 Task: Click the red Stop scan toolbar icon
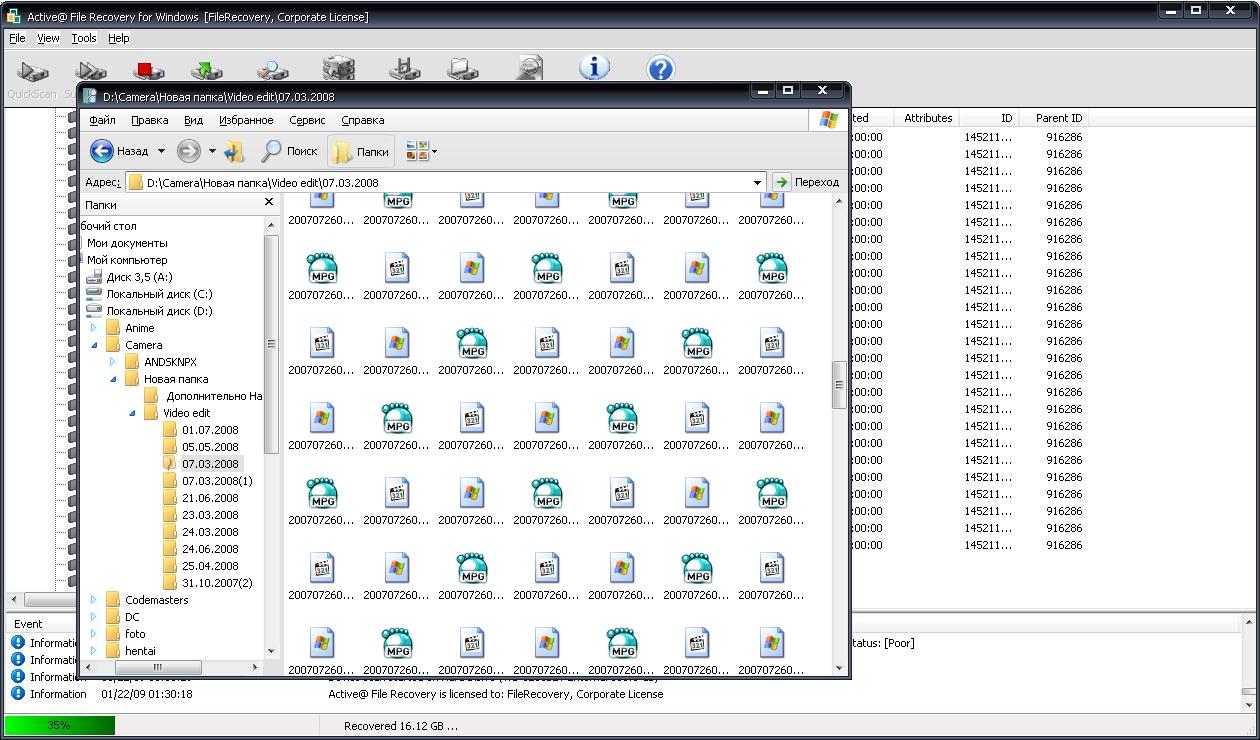150,70
